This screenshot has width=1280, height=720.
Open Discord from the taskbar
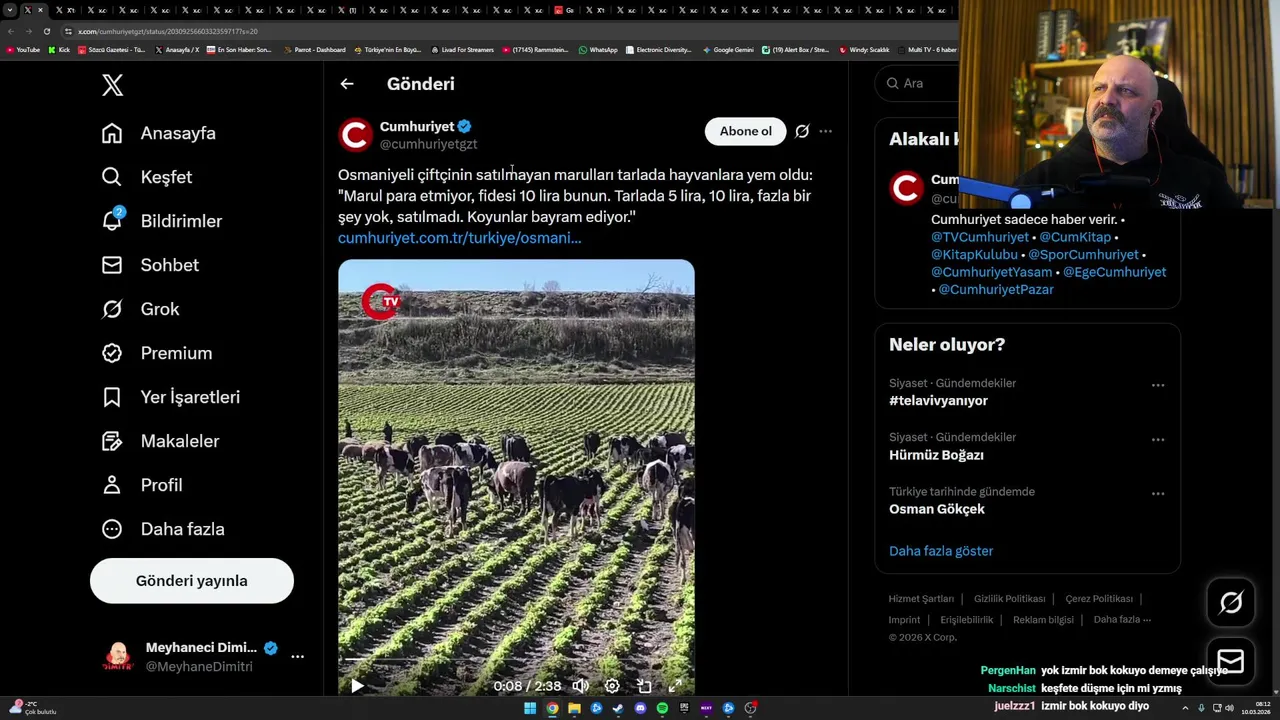click(640, 708)
